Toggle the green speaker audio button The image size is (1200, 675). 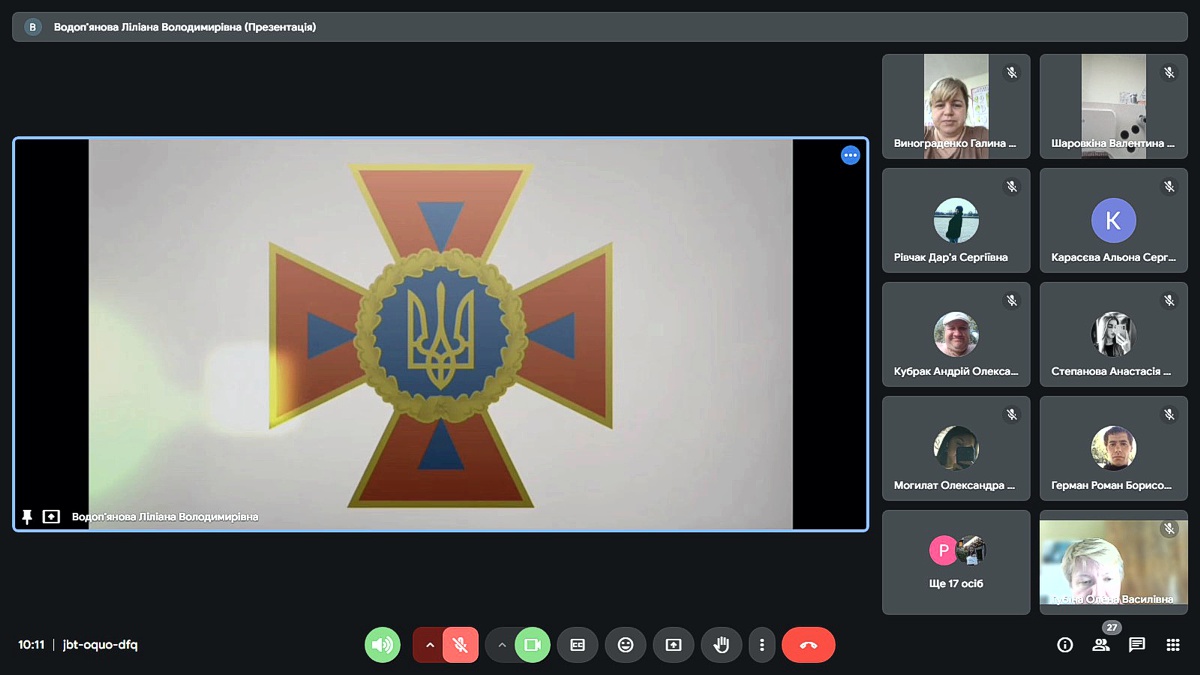pos(382,645)
